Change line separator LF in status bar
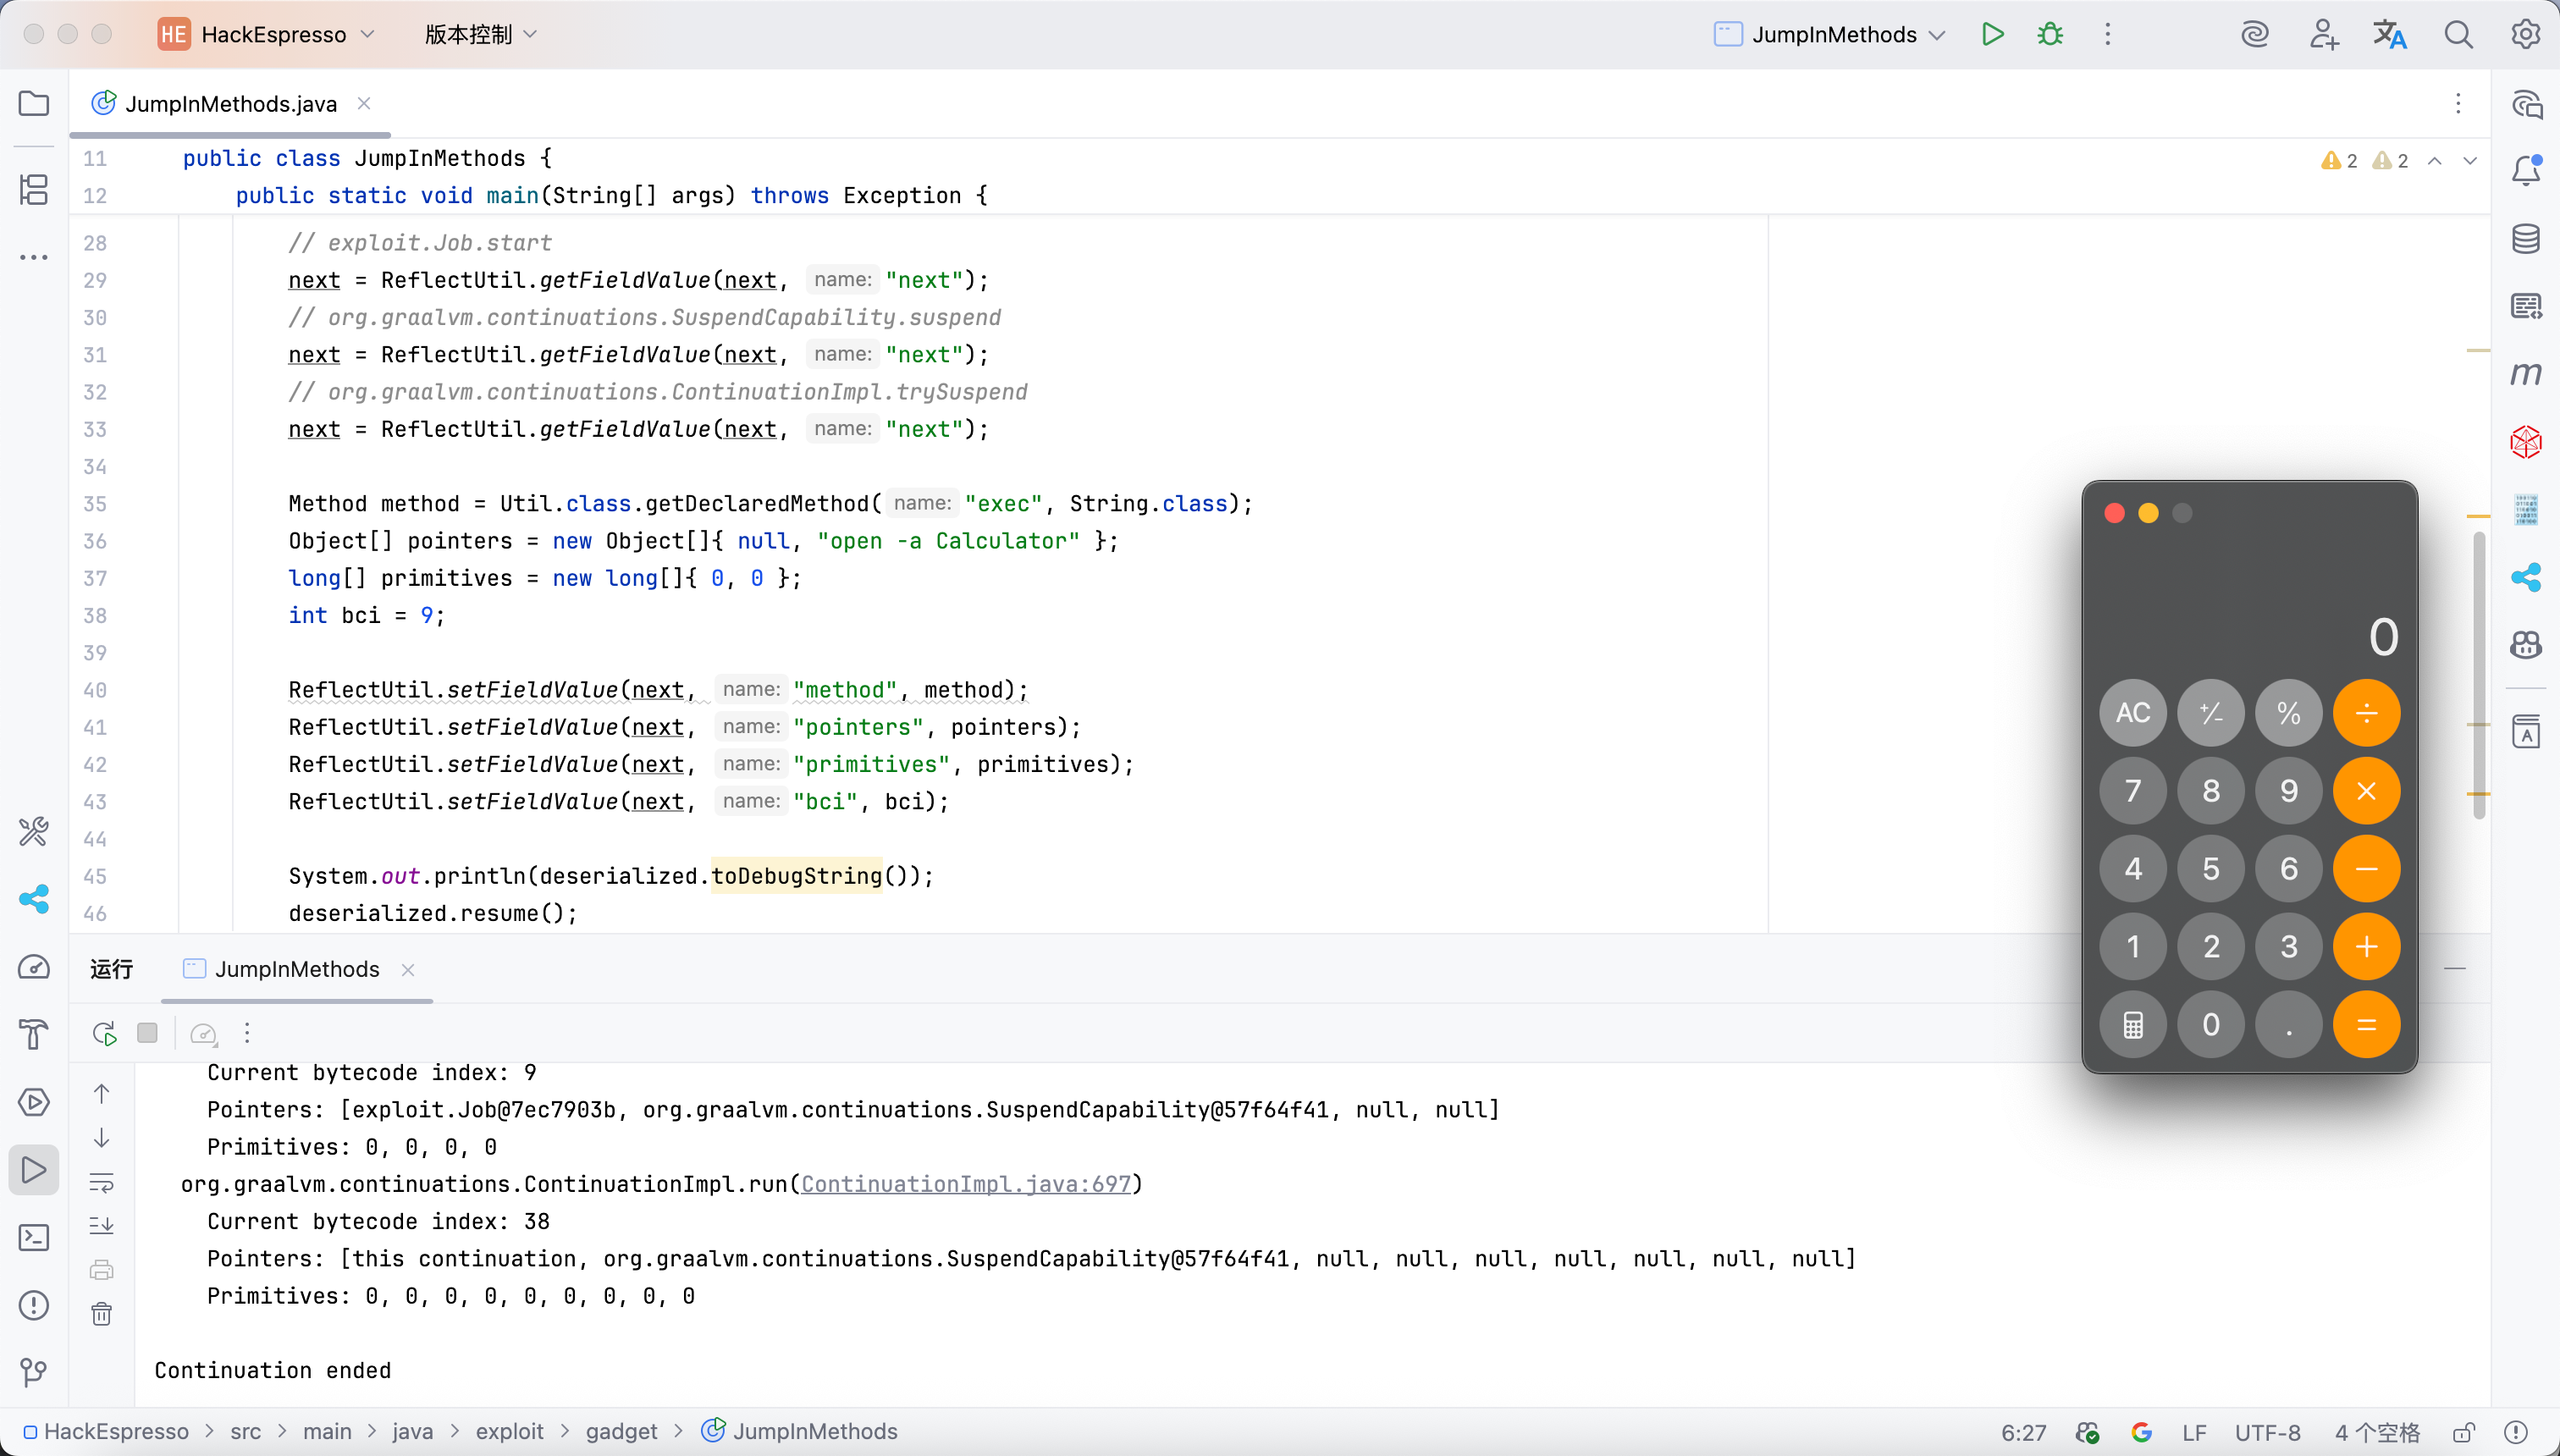Image resolution: width=2560 pixels, height=1456 pixels. click(2194, 1432)
